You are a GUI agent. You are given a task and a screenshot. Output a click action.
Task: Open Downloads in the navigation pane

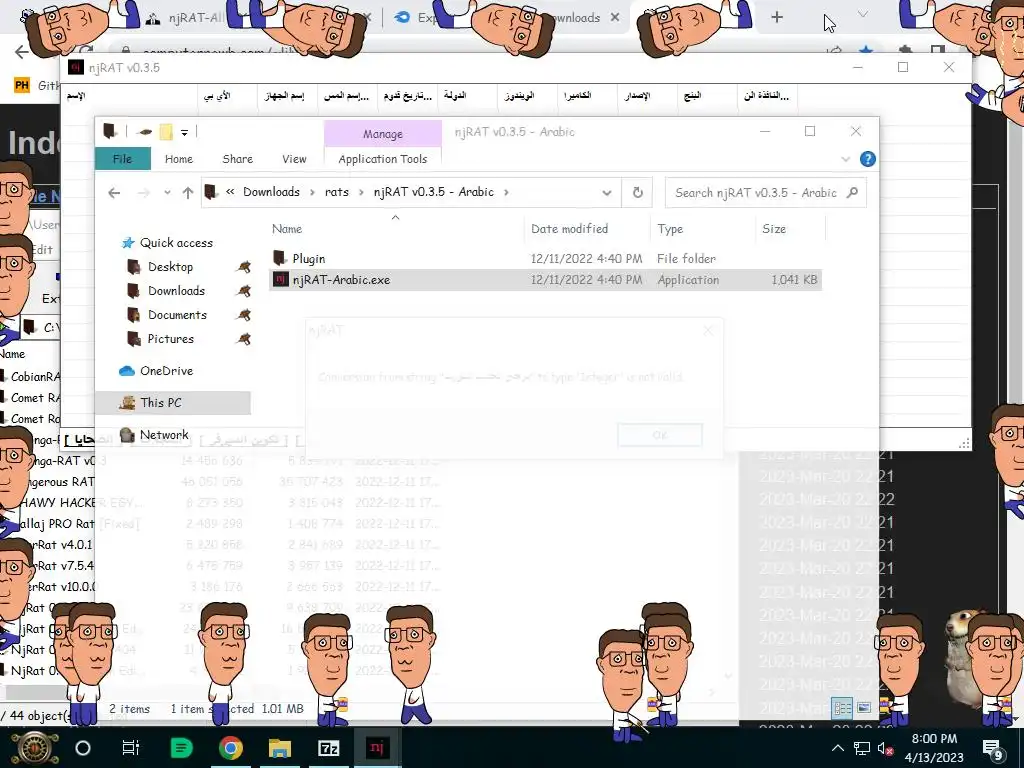click(x=176, y=291)
